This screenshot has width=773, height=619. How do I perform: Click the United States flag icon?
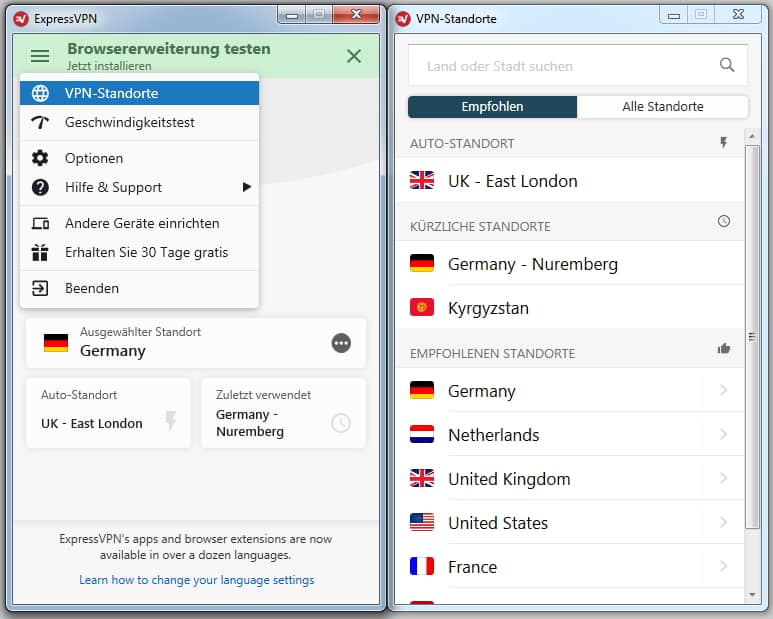click(422, 522)
